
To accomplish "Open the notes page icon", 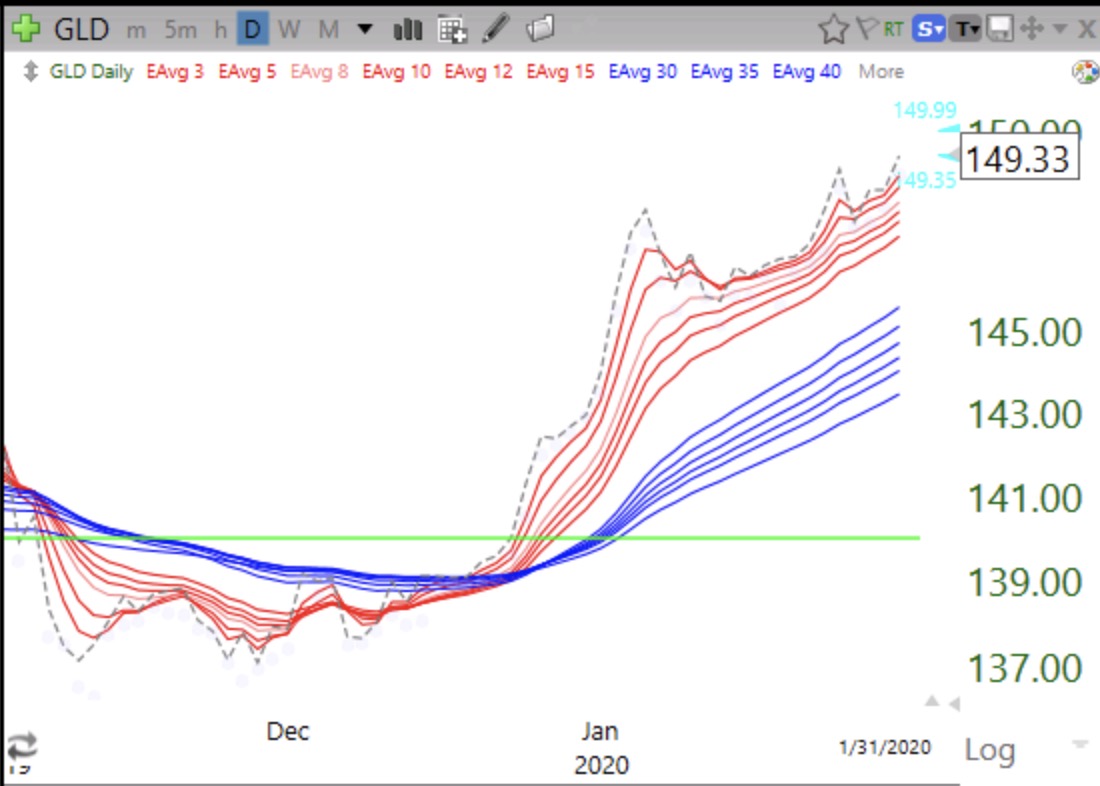I will (x=540, y=29).
